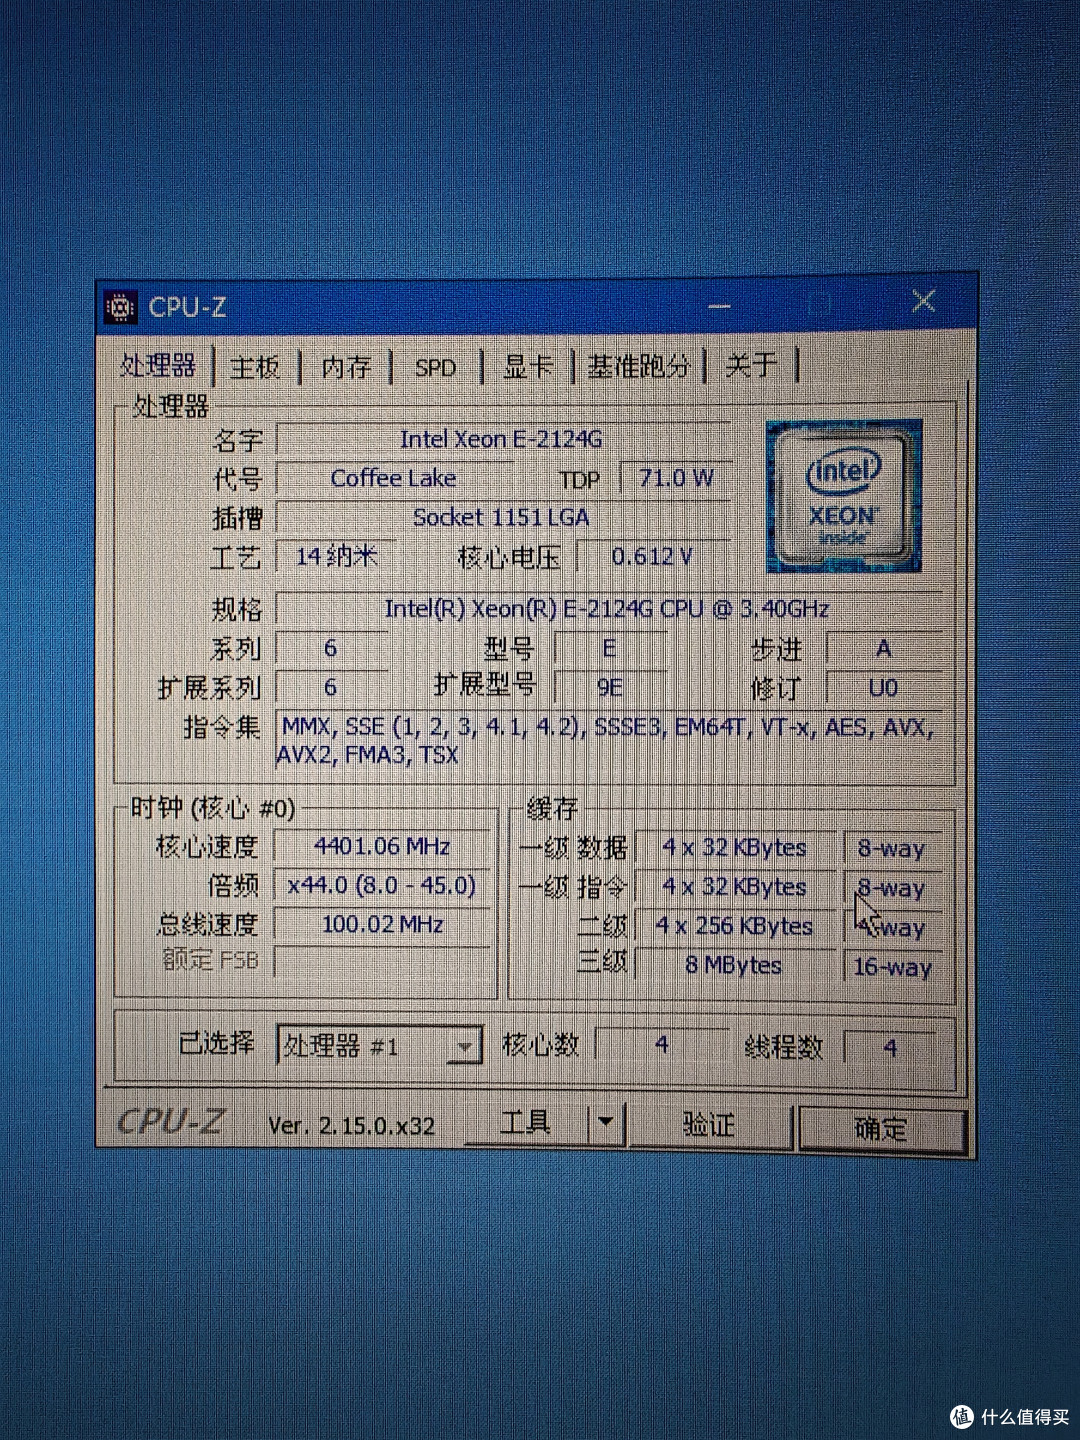The image size is (1080, 1440).
Task: Open the SPD tab
Action: pyautogui.click(x=435, y=368)
